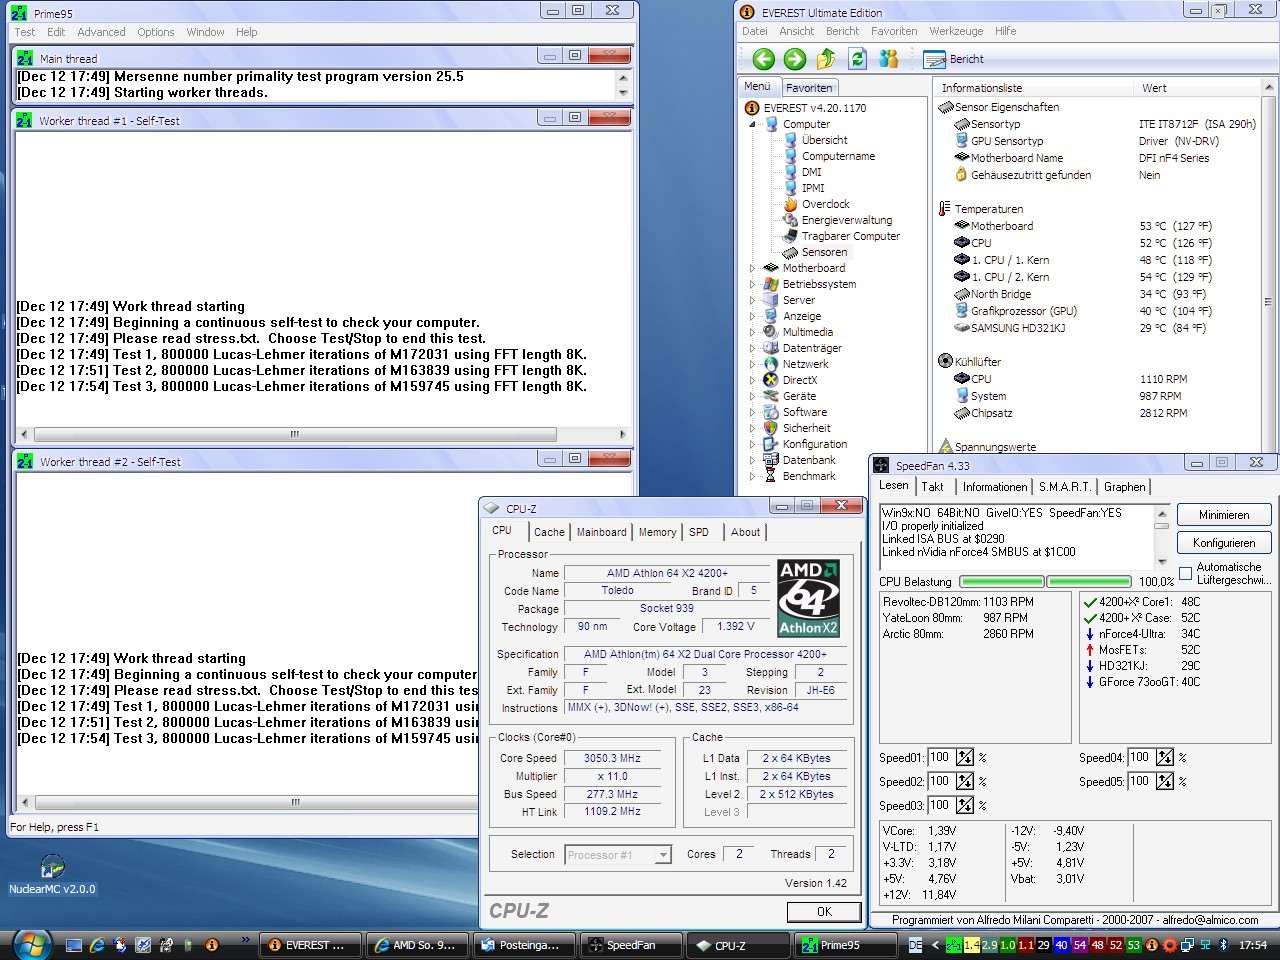Screen dimensions: 1280x960
Task: Toggle Automatische Lüftergeschwindigkeit checkbox
Action: pyautogui.click(x=1186, y=573)
